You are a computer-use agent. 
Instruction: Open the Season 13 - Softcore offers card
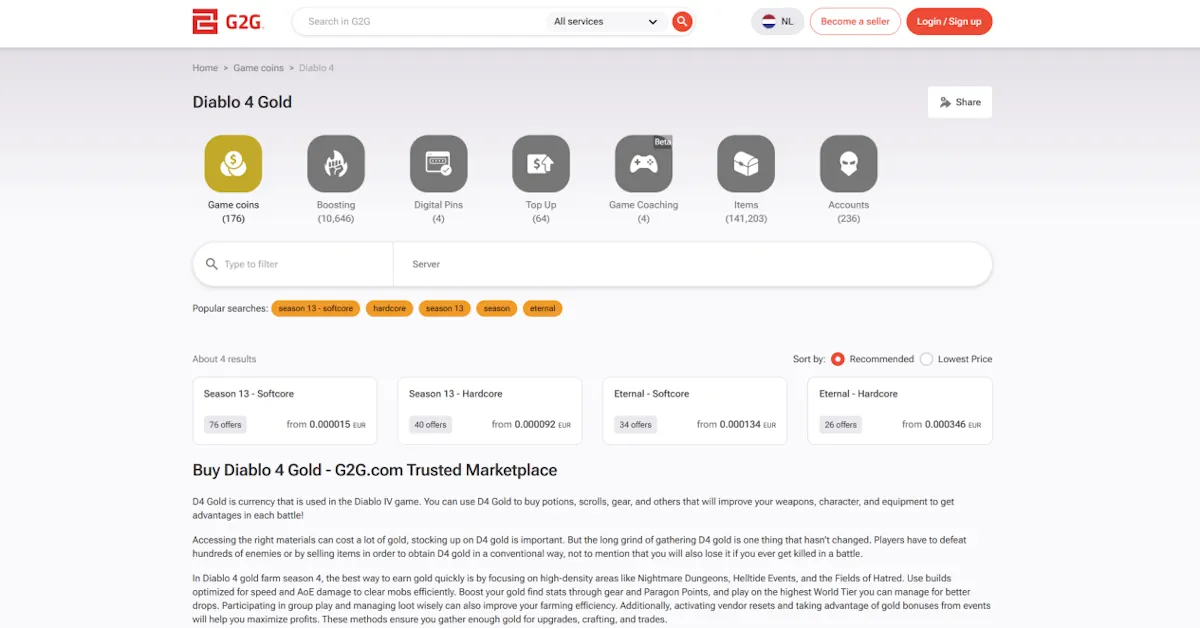click(285, 410)
